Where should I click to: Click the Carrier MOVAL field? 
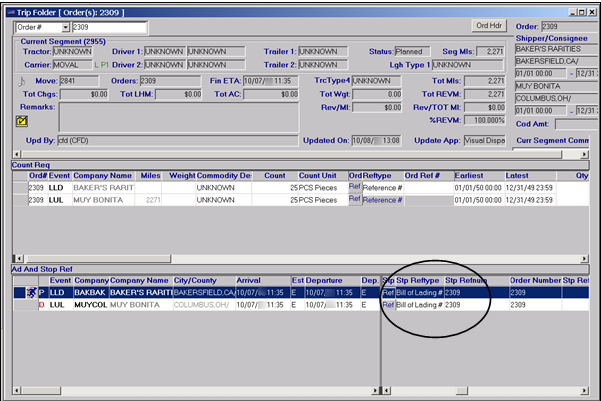(x=72, y=64)
